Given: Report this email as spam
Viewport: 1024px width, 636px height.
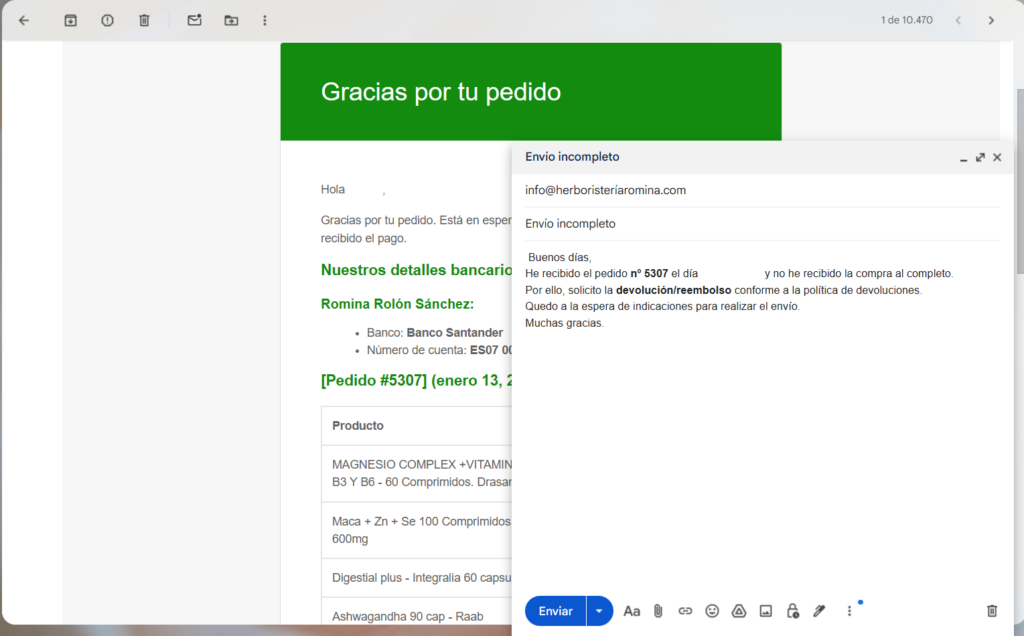Looking at the screenshot, I should (107, 20).
